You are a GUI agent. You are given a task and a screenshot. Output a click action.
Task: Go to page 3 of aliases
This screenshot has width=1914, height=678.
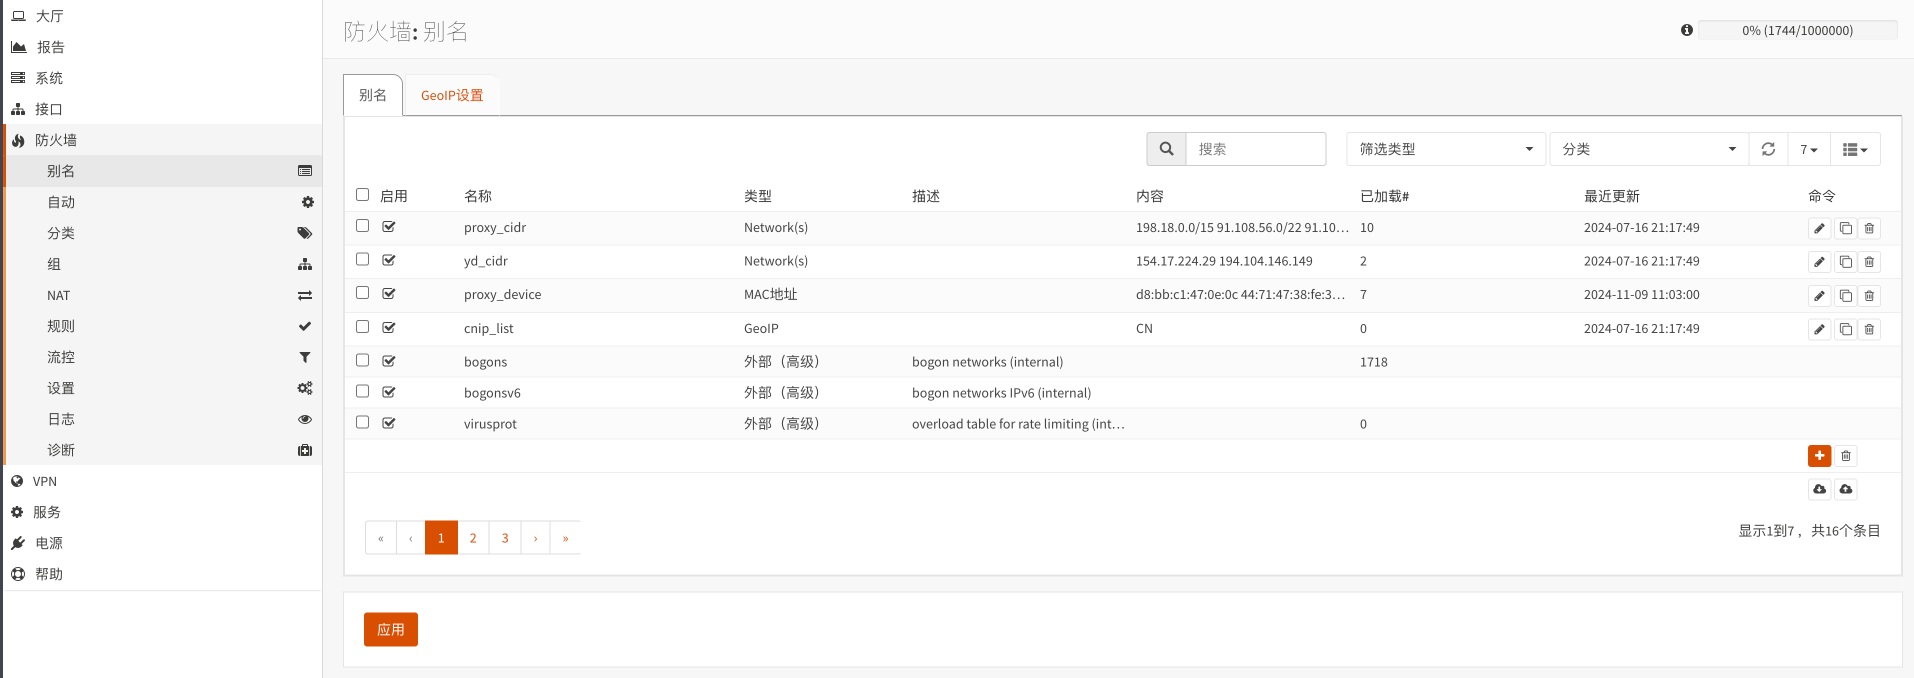505,538
